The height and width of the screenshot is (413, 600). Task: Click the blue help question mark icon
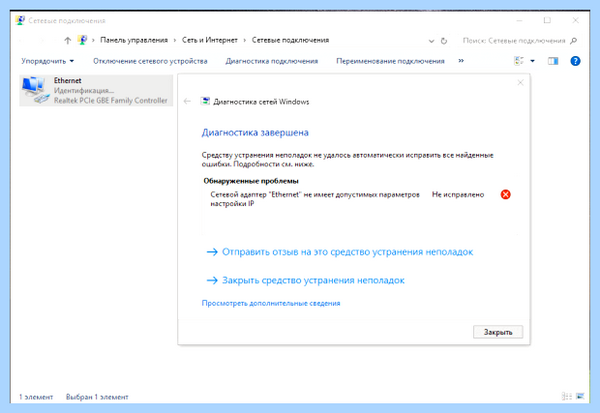[x=575, y=61]
